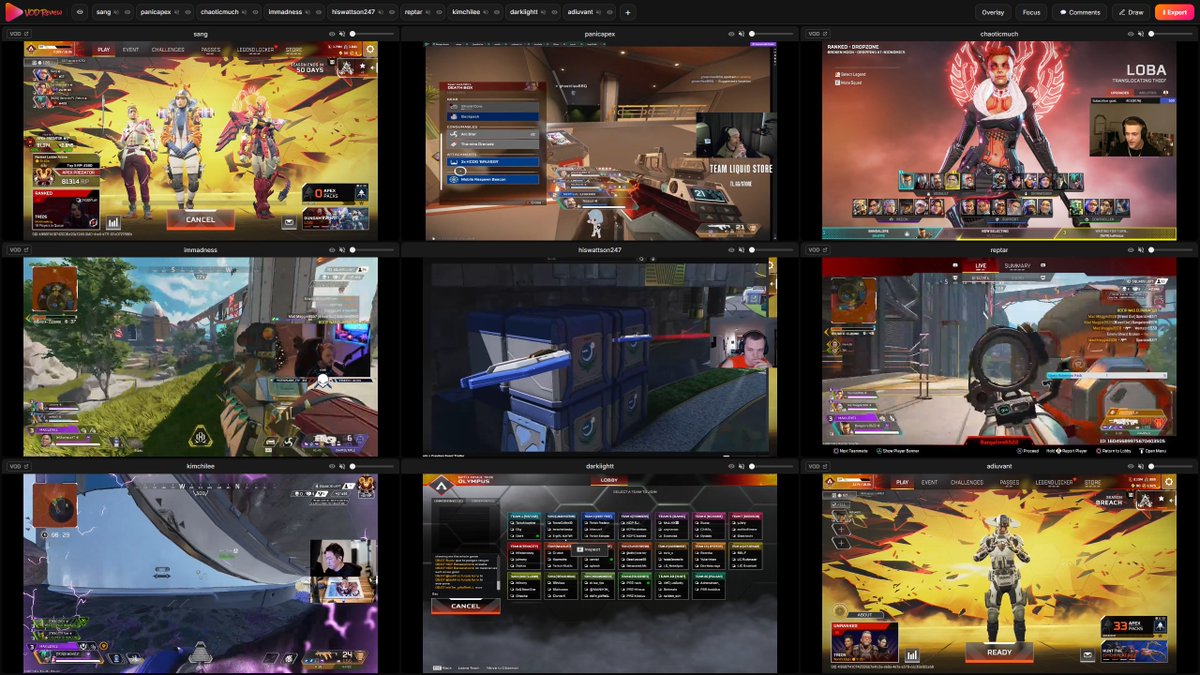Hide immadness using its tab chip eye icon
This screenshot has height=675, width=1200.
(x=318, y=12)
